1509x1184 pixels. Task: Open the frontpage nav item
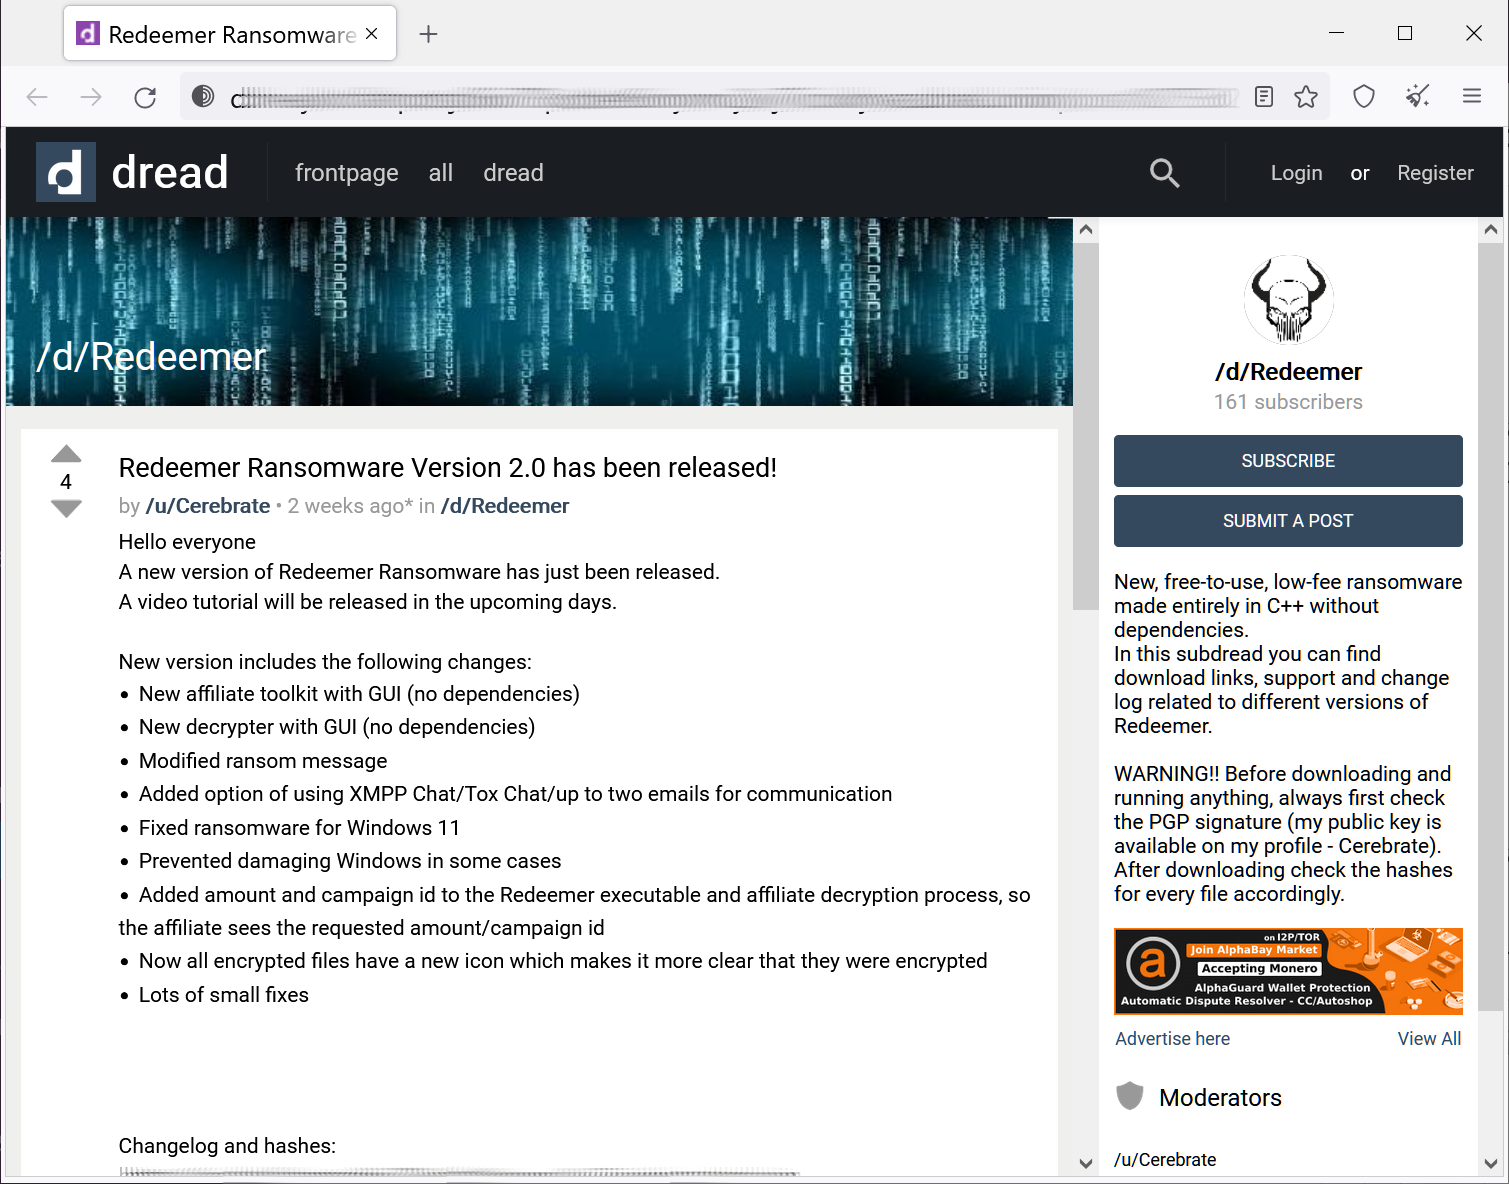(x=346, y=173)
